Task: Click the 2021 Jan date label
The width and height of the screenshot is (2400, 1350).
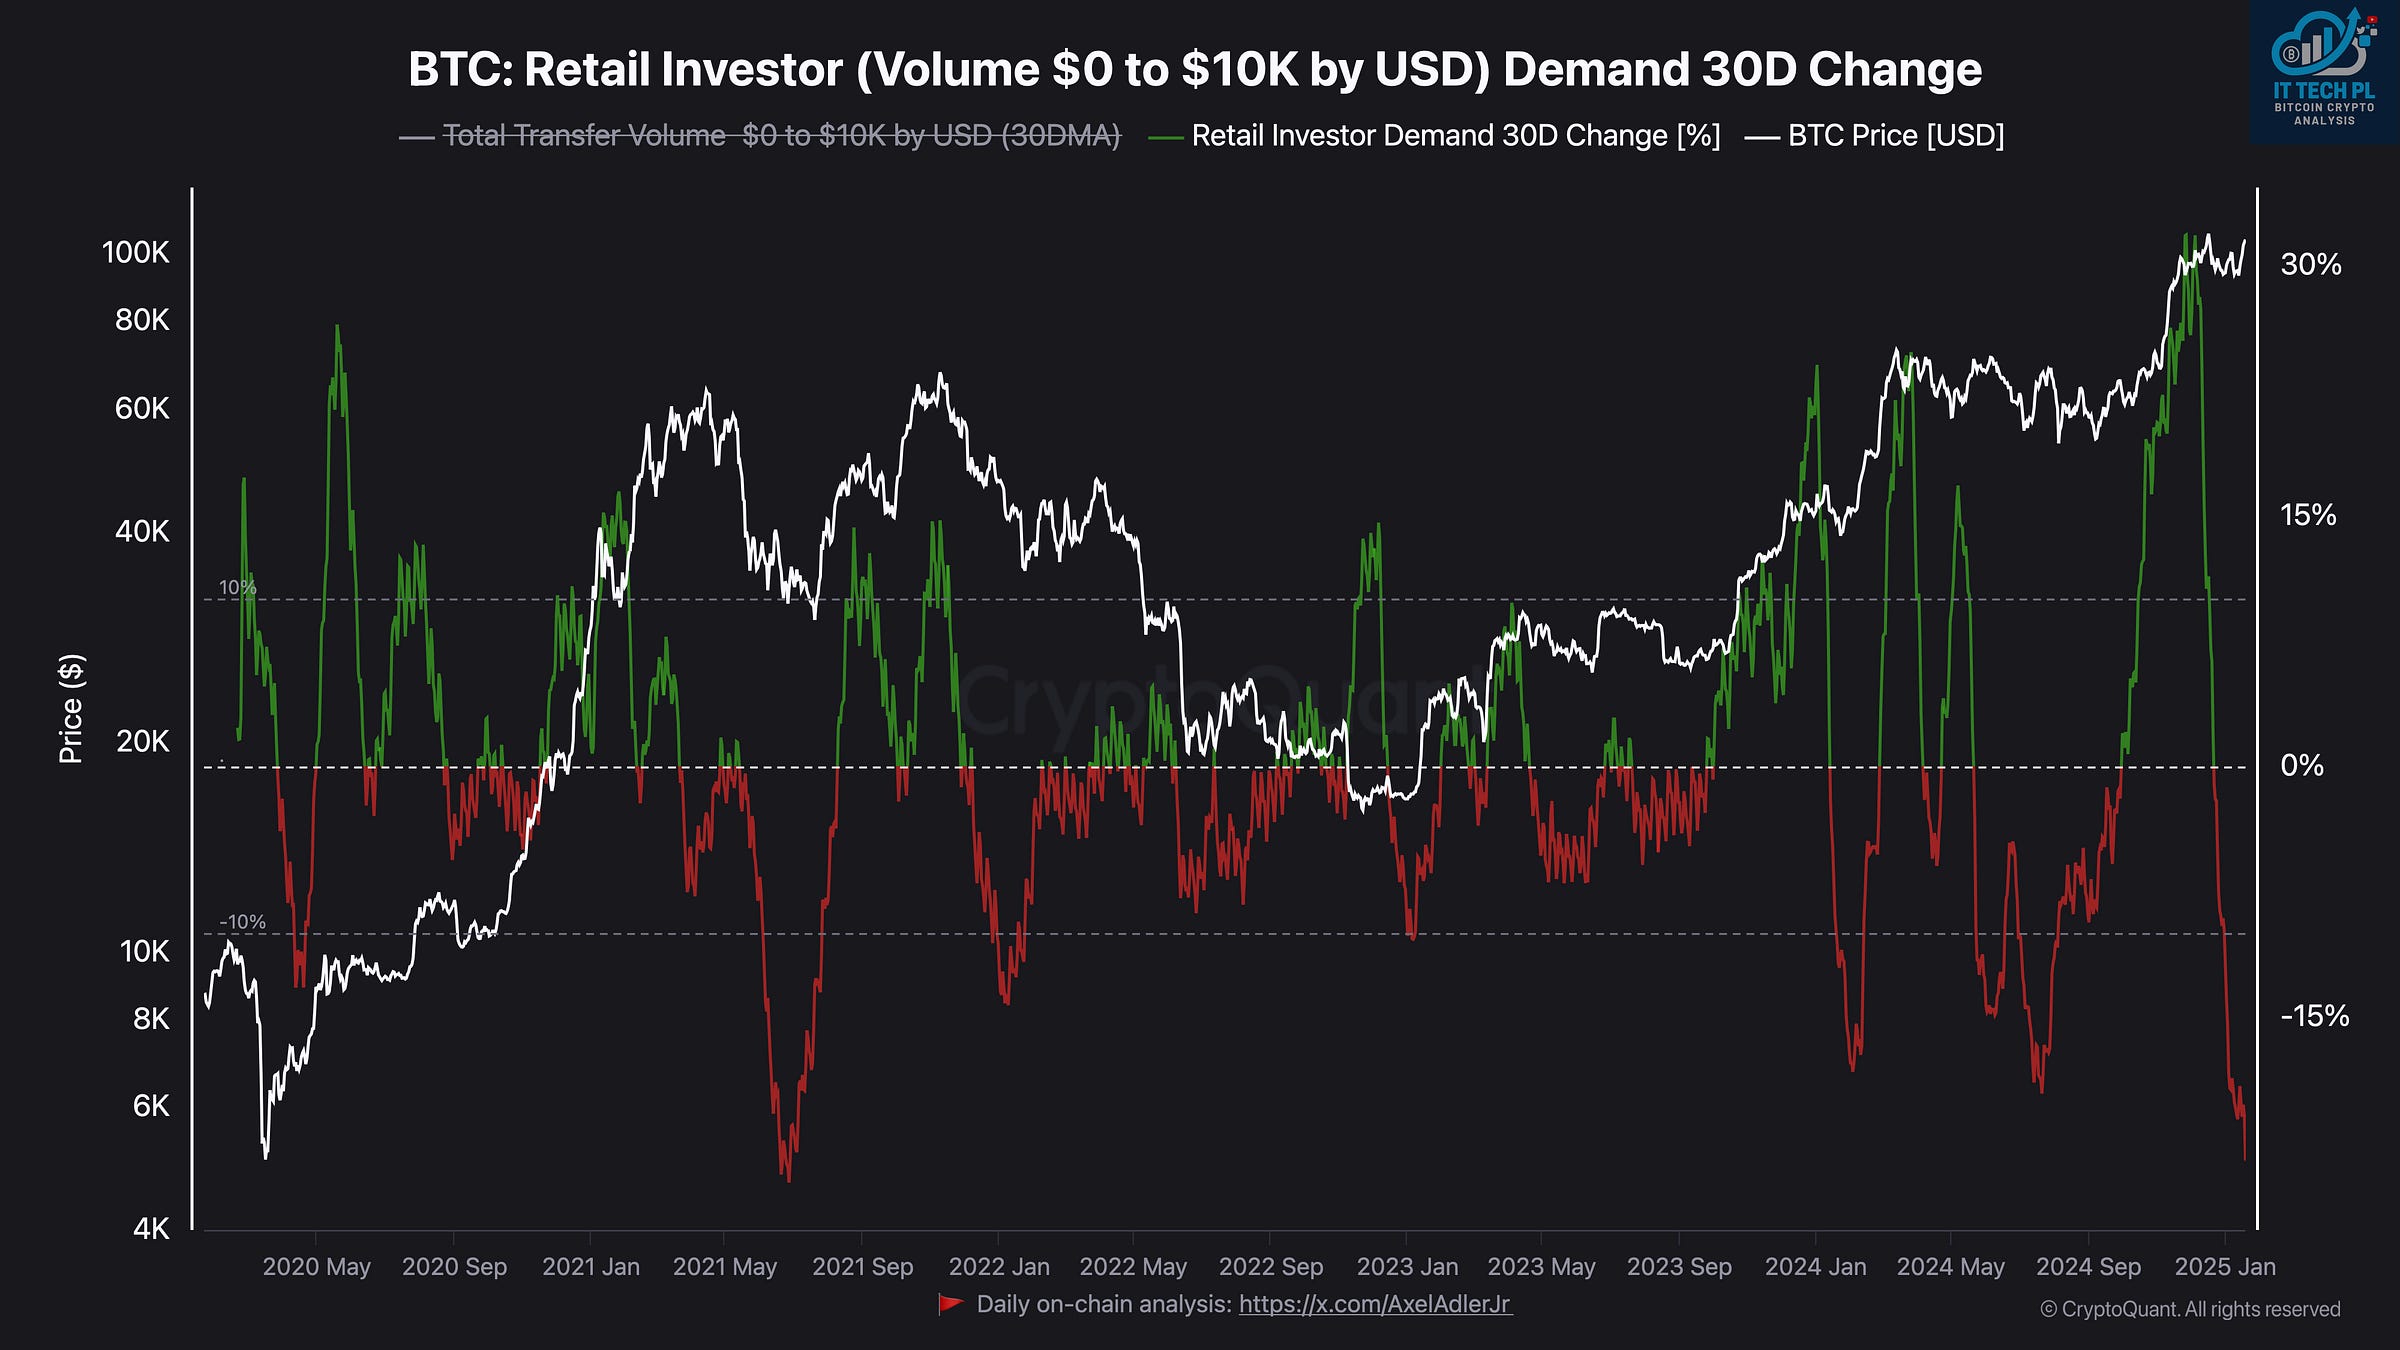Action: pos(591,1267)
